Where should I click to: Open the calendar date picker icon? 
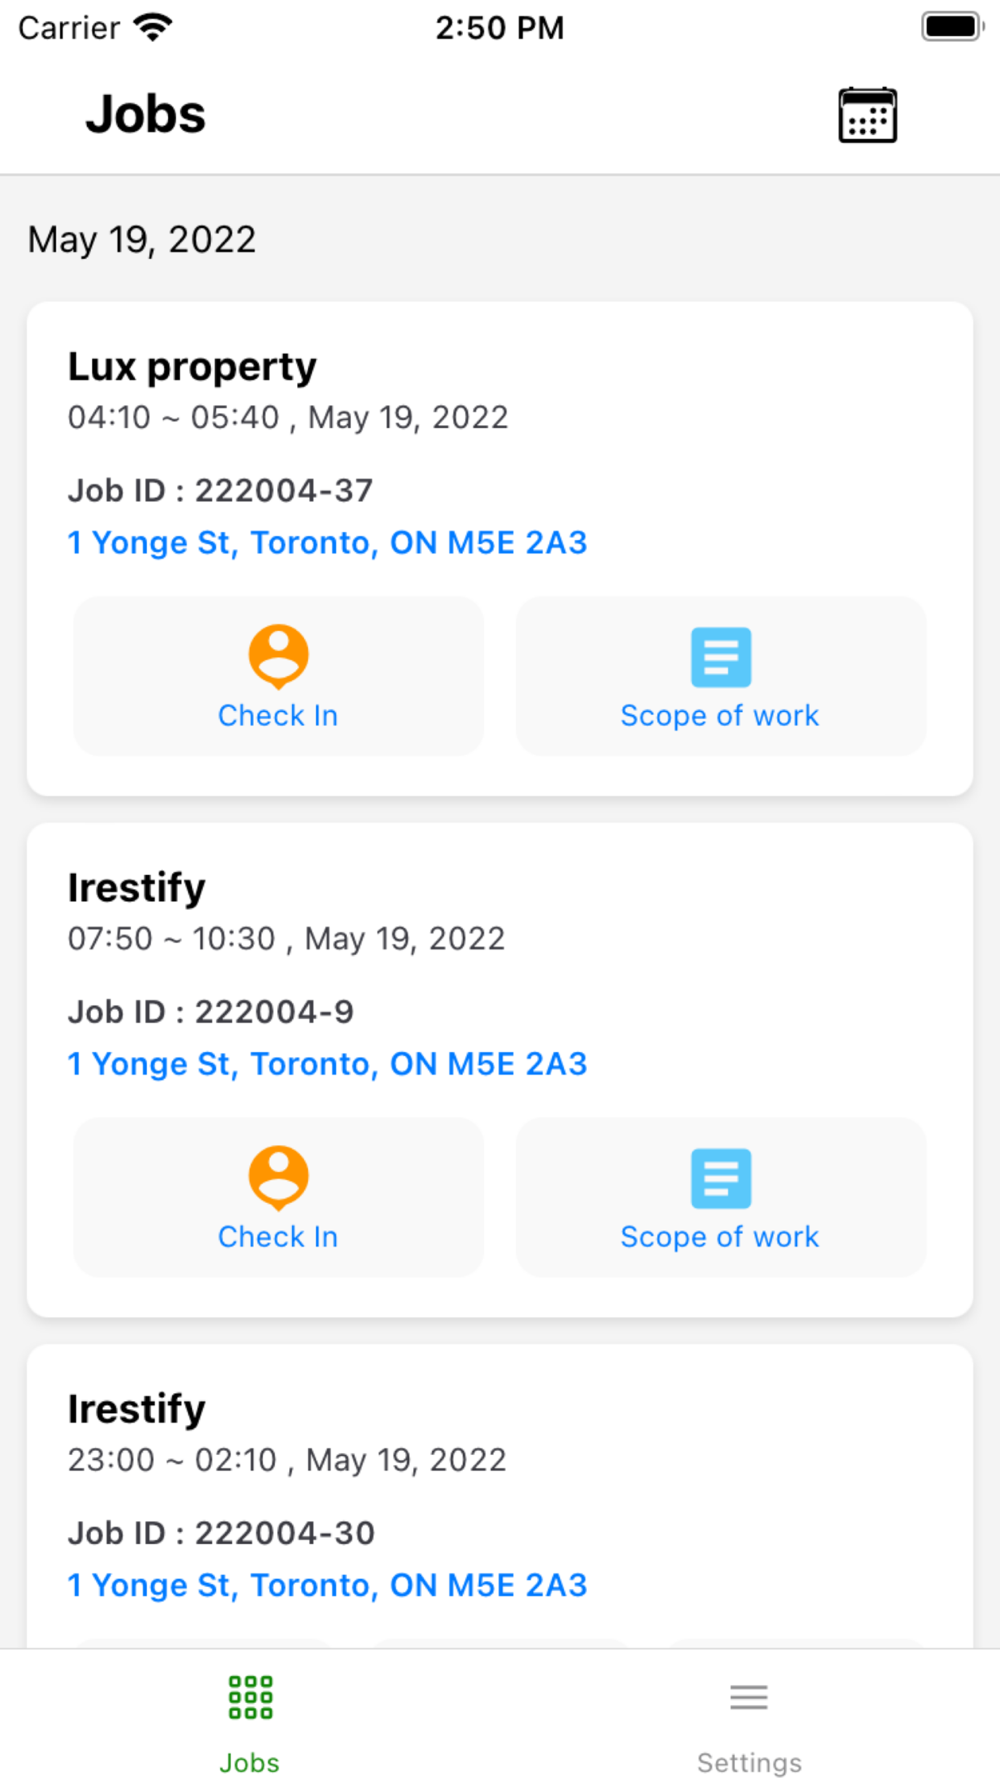[867, 115]
